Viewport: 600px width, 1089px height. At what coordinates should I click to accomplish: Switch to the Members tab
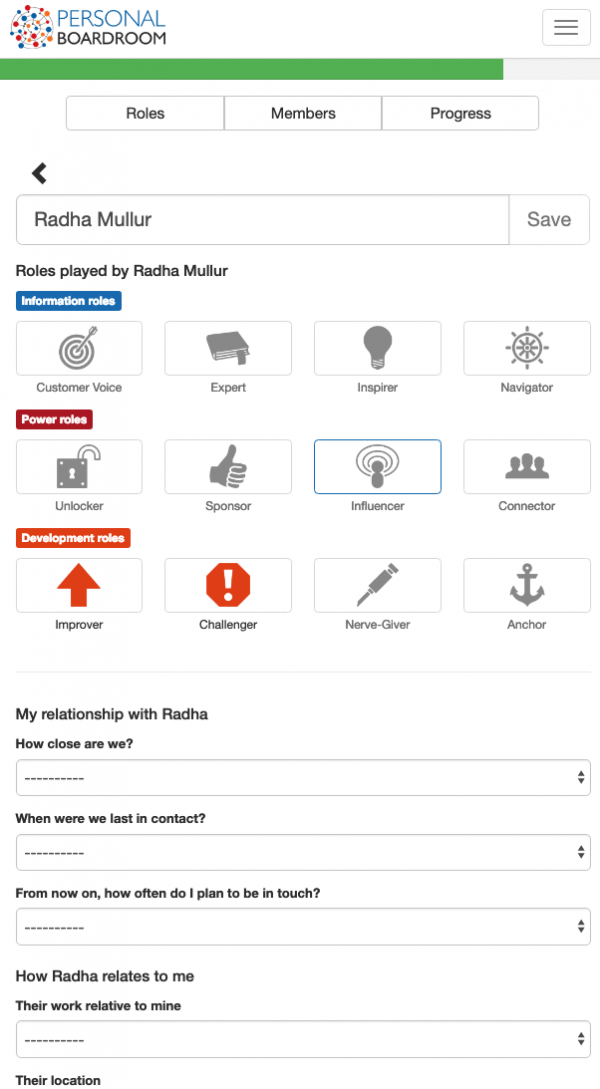pos(303,113)
